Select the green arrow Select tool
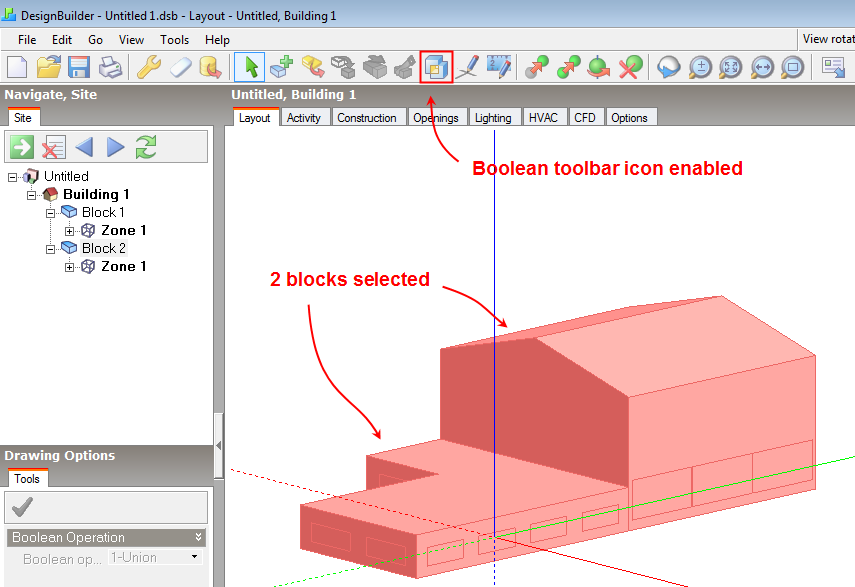This screenshot has width=855, height=587. (x=251, y=67)
